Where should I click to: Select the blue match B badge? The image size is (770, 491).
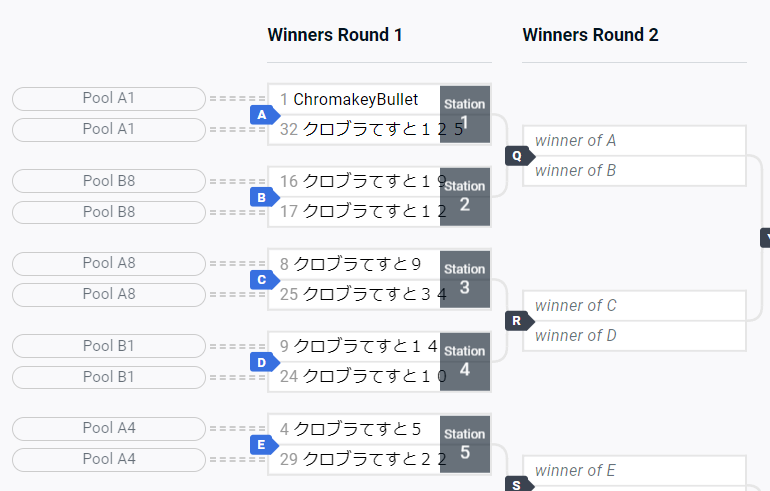pyautogui.click(x=264, y=197)
